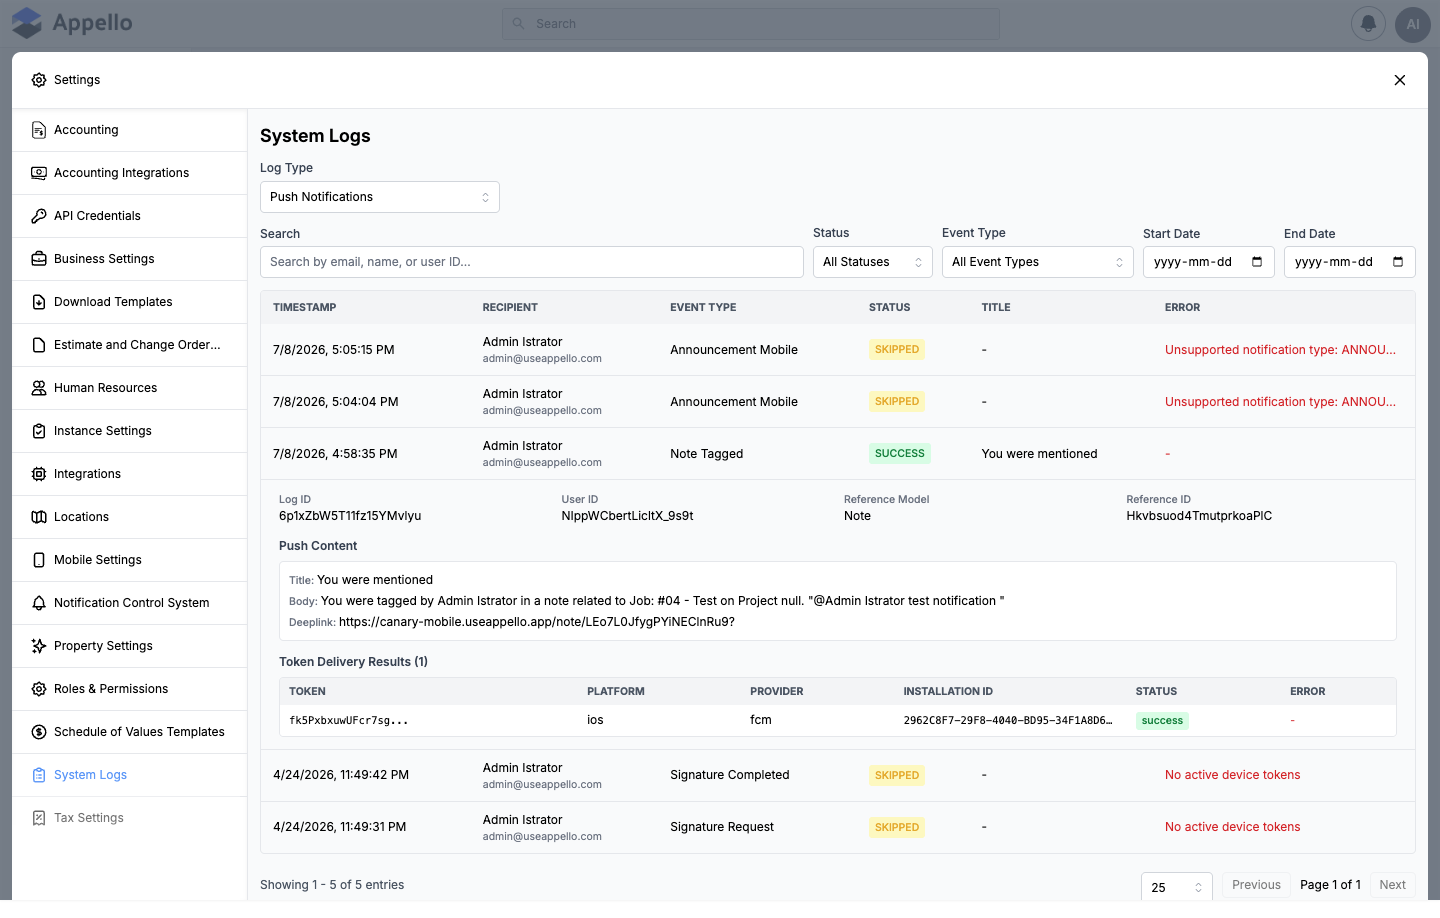Click the Notification Control System bell icon

[39, 603]
